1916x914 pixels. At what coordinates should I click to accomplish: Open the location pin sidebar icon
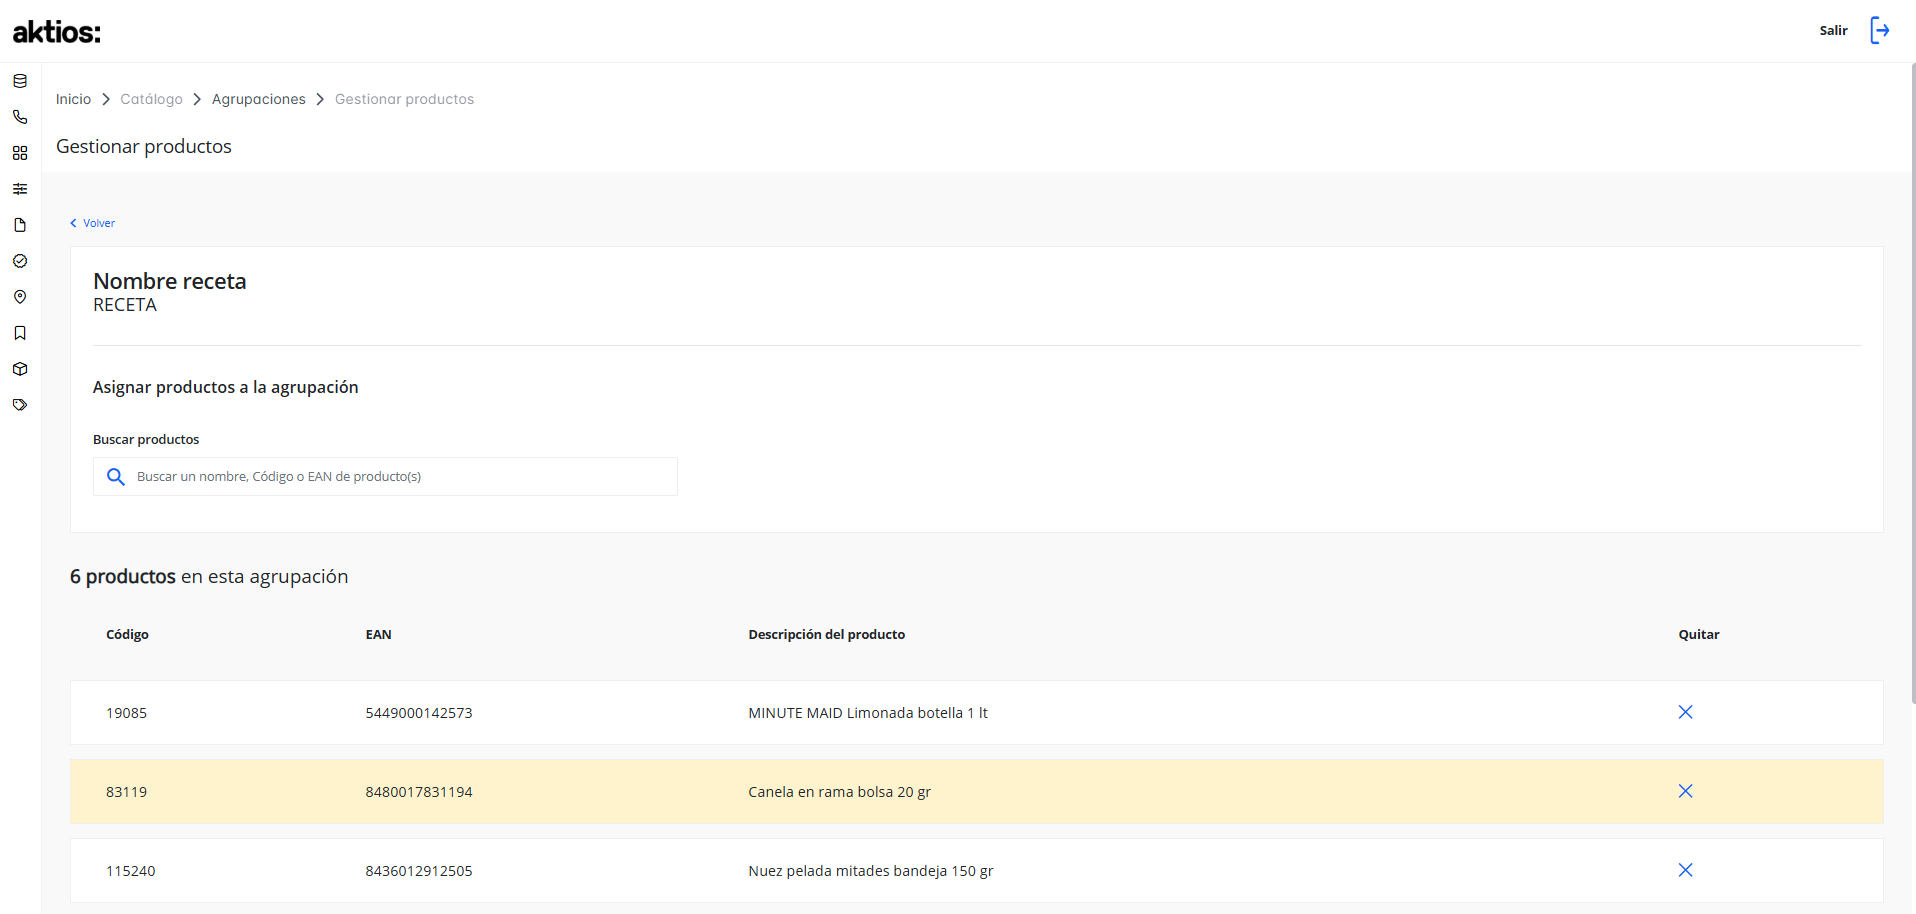tap(20, 297)
